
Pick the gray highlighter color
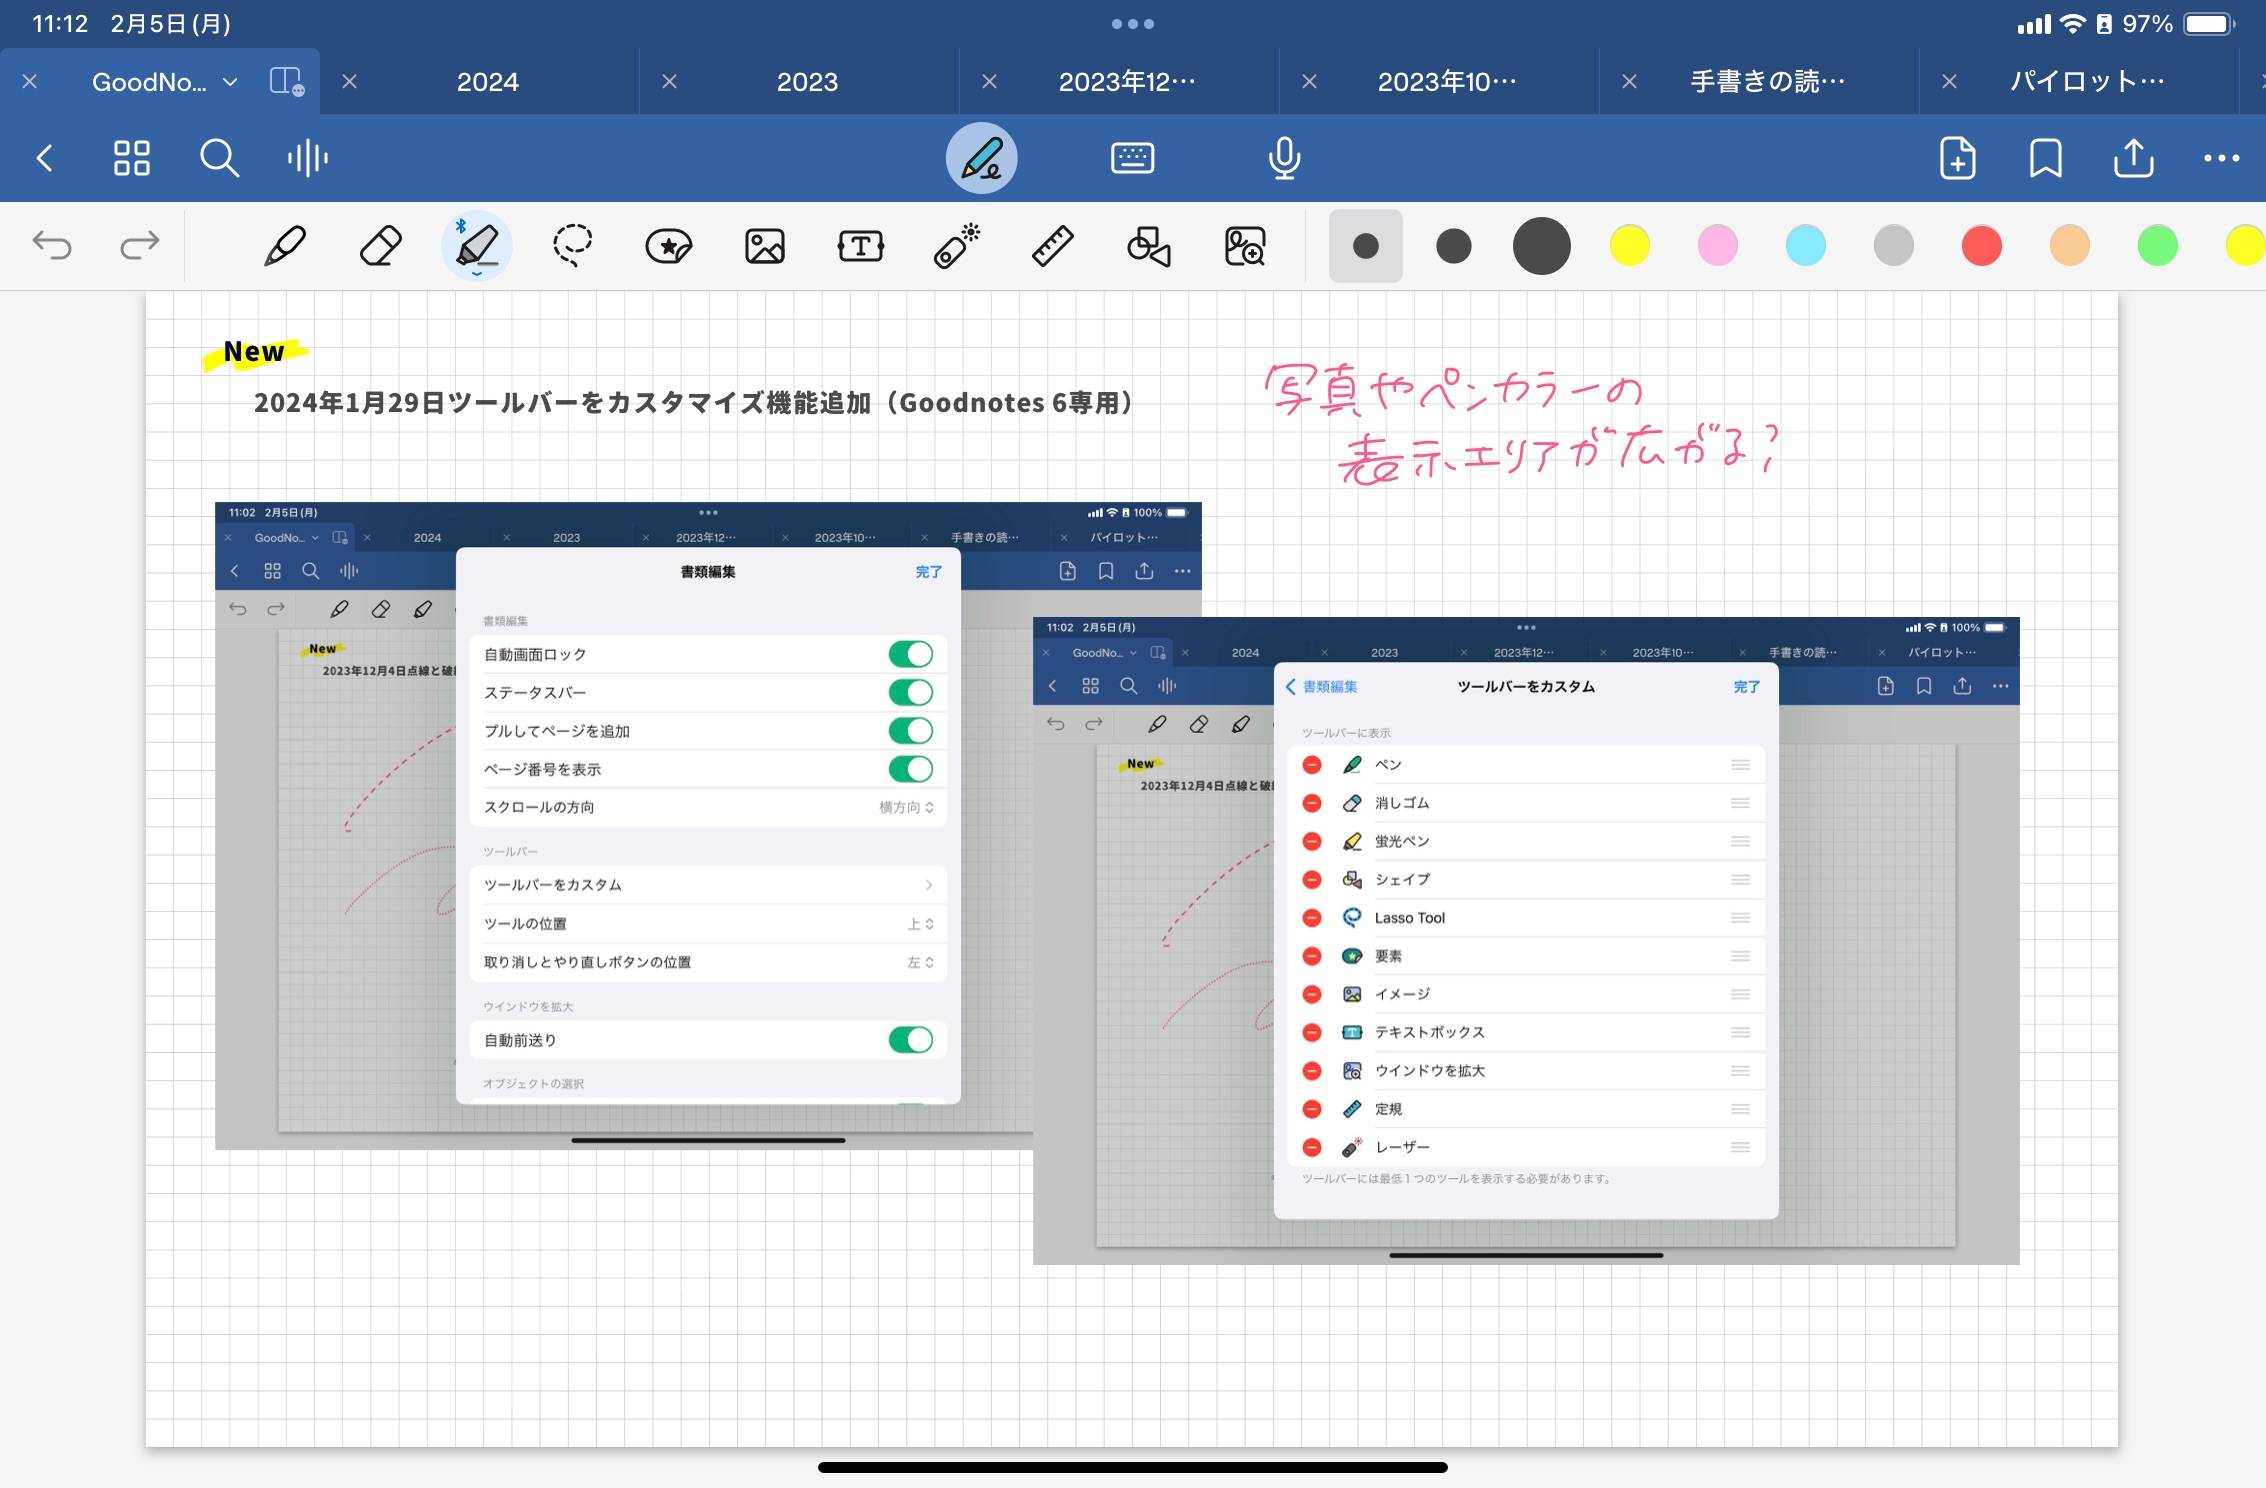pyautogui.click(x=1893, y=246)
